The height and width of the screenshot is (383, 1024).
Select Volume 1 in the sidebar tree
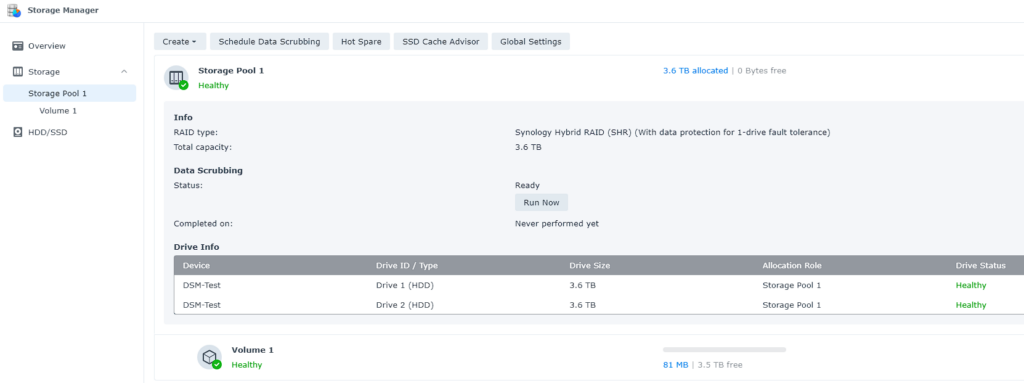coord(58,111)
